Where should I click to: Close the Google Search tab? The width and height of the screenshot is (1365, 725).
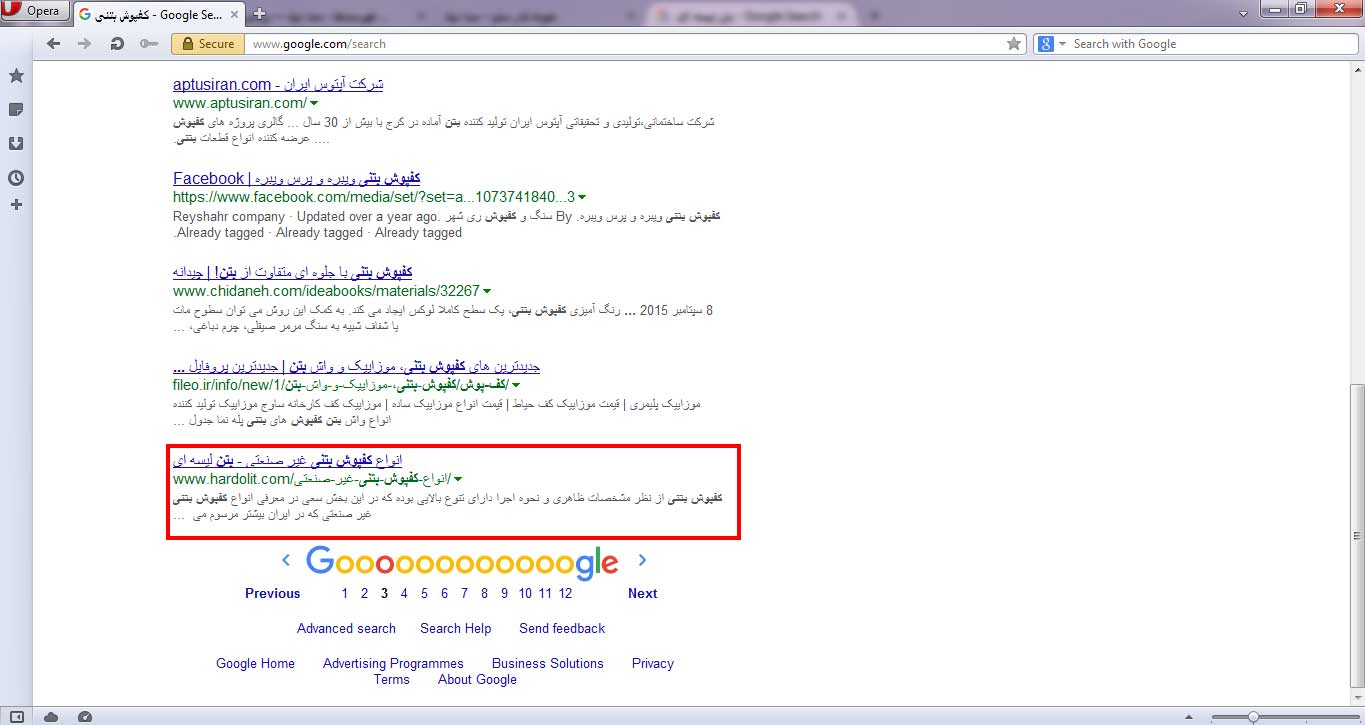234,15
